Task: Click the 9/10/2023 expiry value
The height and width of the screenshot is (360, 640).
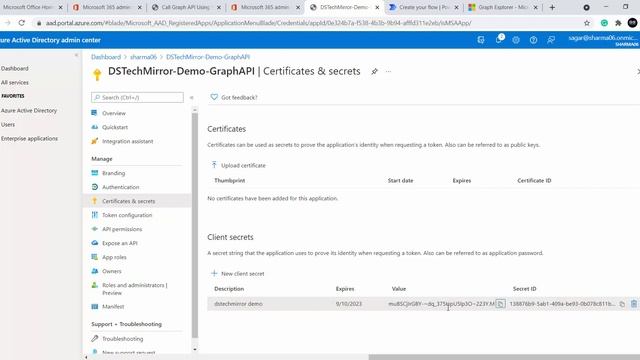Action: 349,304
